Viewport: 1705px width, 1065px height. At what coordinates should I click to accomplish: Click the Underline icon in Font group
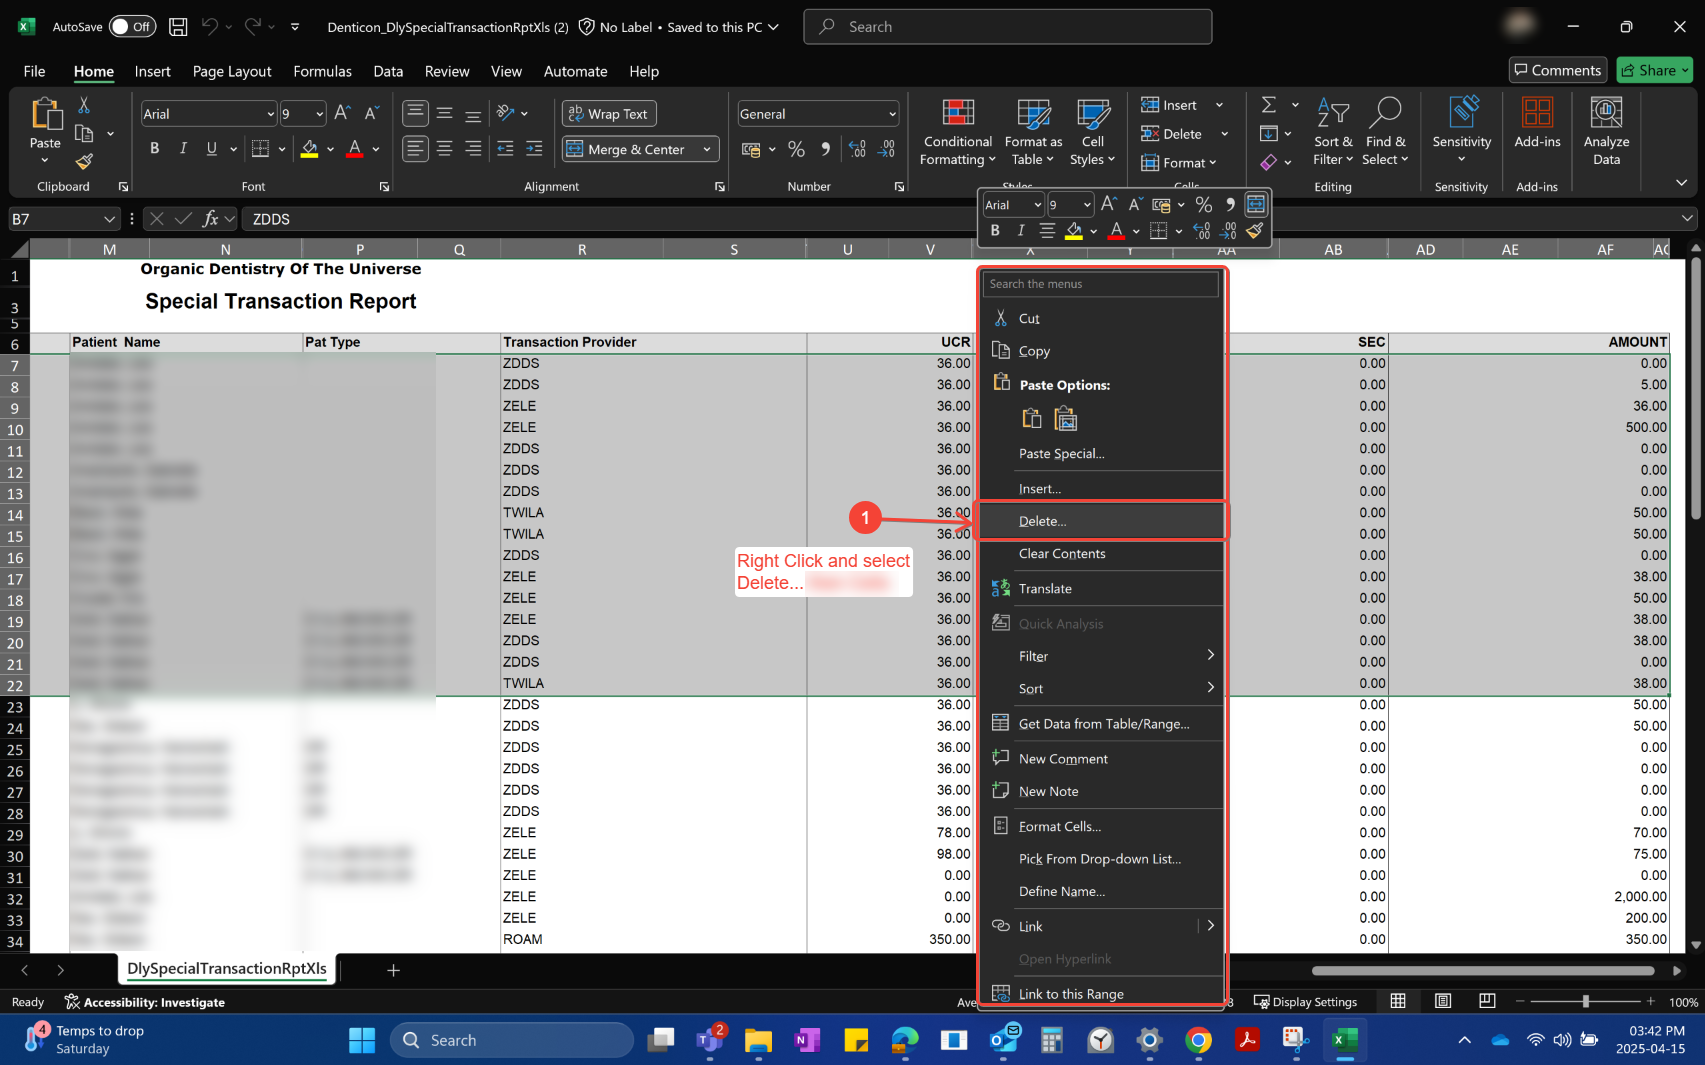[211, 149]
